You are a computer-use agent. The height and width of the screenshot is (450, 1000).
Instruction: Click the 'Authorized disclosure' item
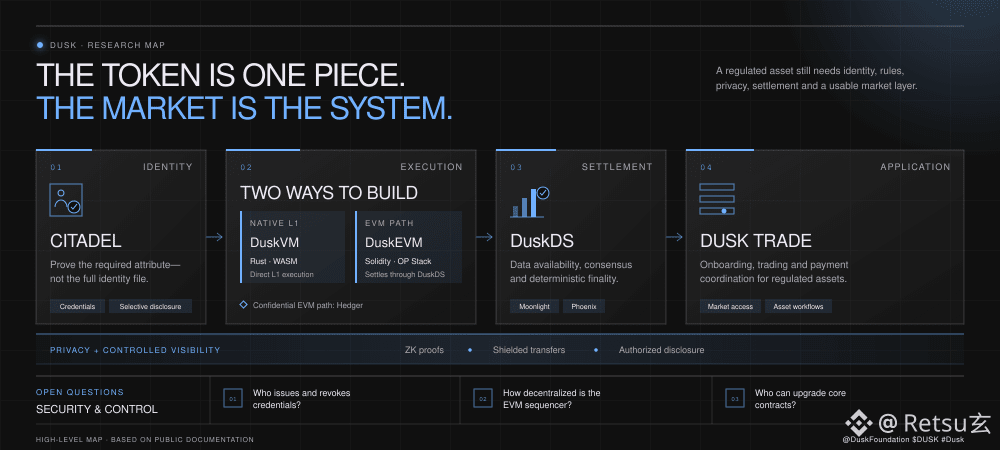pos(661,350)
